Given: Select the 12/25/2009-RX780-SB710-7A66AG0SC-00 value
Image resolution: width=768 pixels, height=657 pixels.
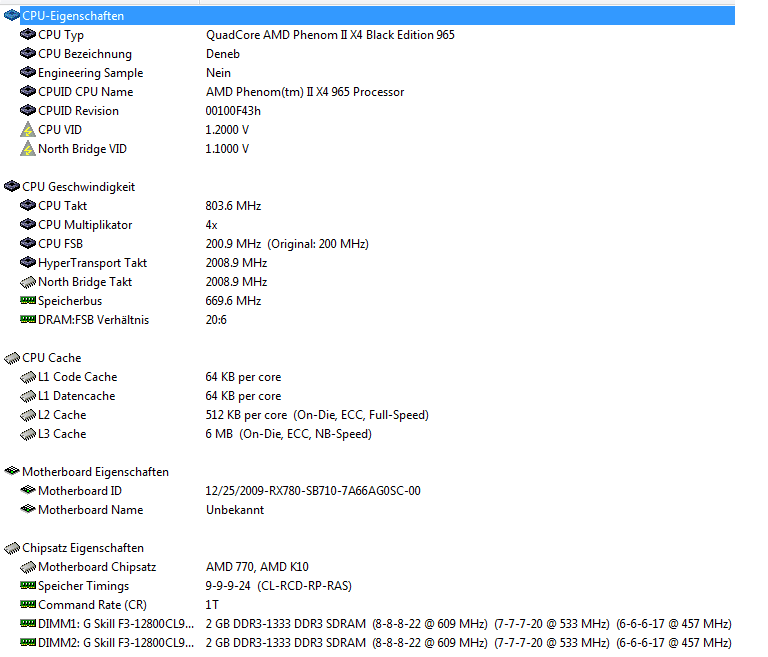Looking at the screenshot, I should 313,491.
